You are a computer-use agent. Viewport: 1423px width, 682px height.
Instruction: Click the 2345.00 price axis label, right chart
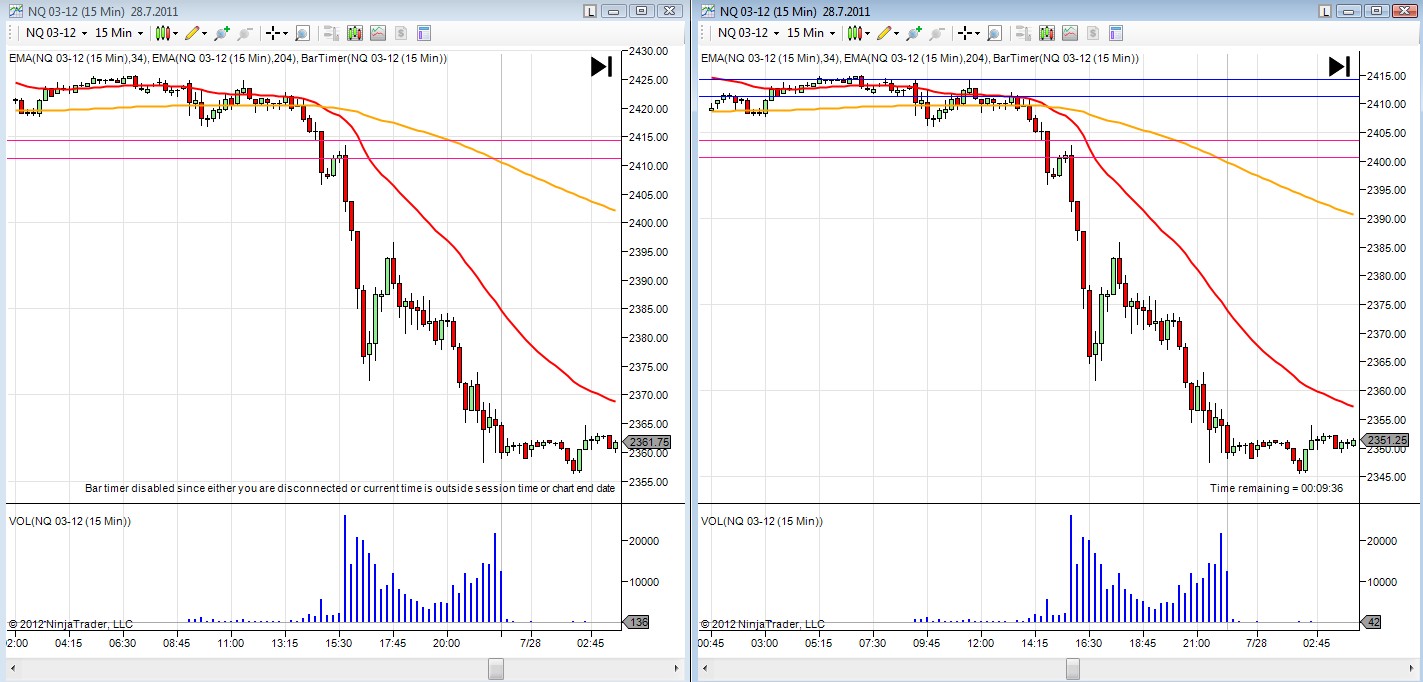(x=1386, y=477)
